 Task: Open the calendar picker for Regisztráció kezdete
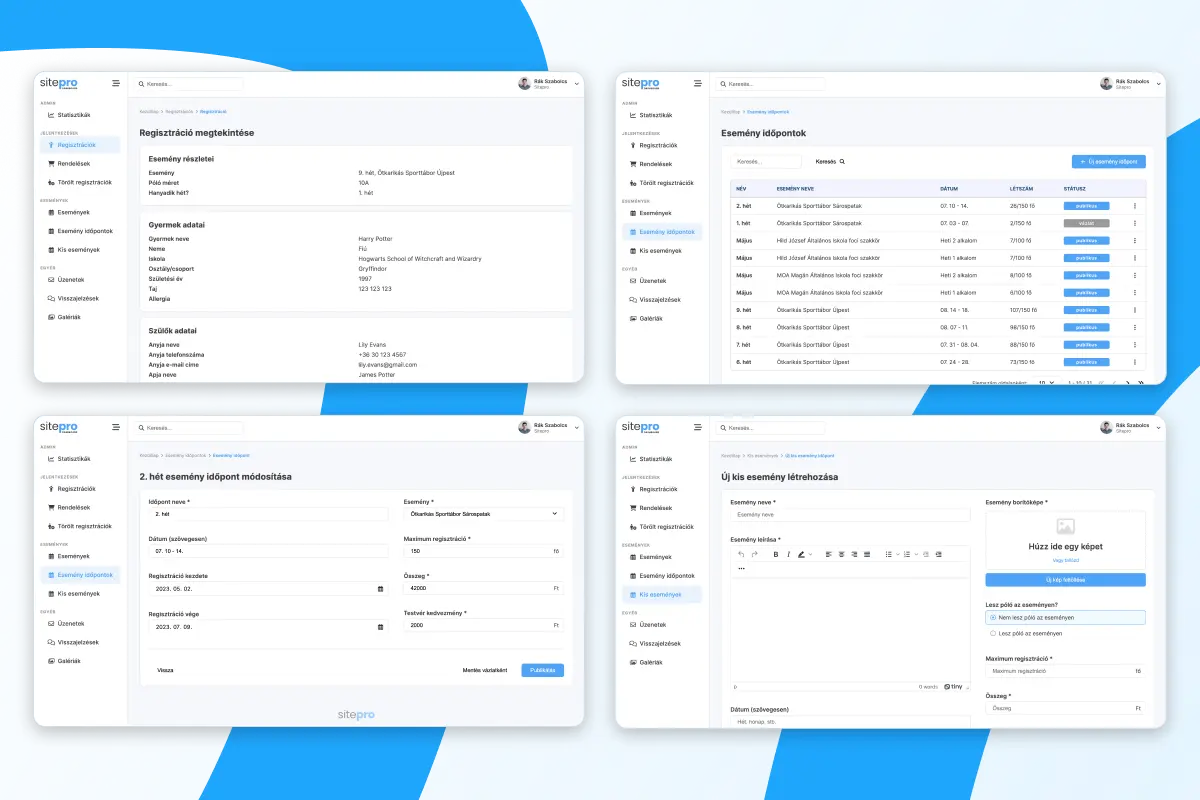pos(380,589)
